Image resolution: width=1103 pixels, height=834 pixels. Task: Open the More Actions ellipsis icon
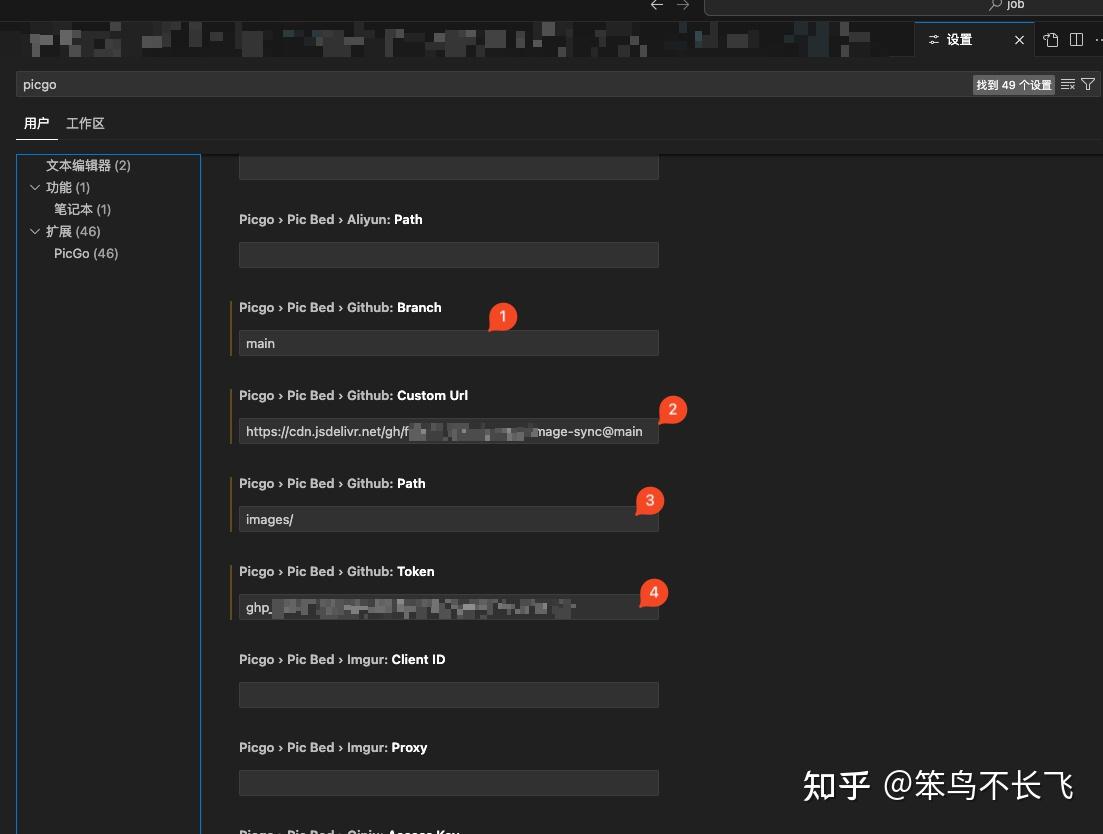[1097, 39]
